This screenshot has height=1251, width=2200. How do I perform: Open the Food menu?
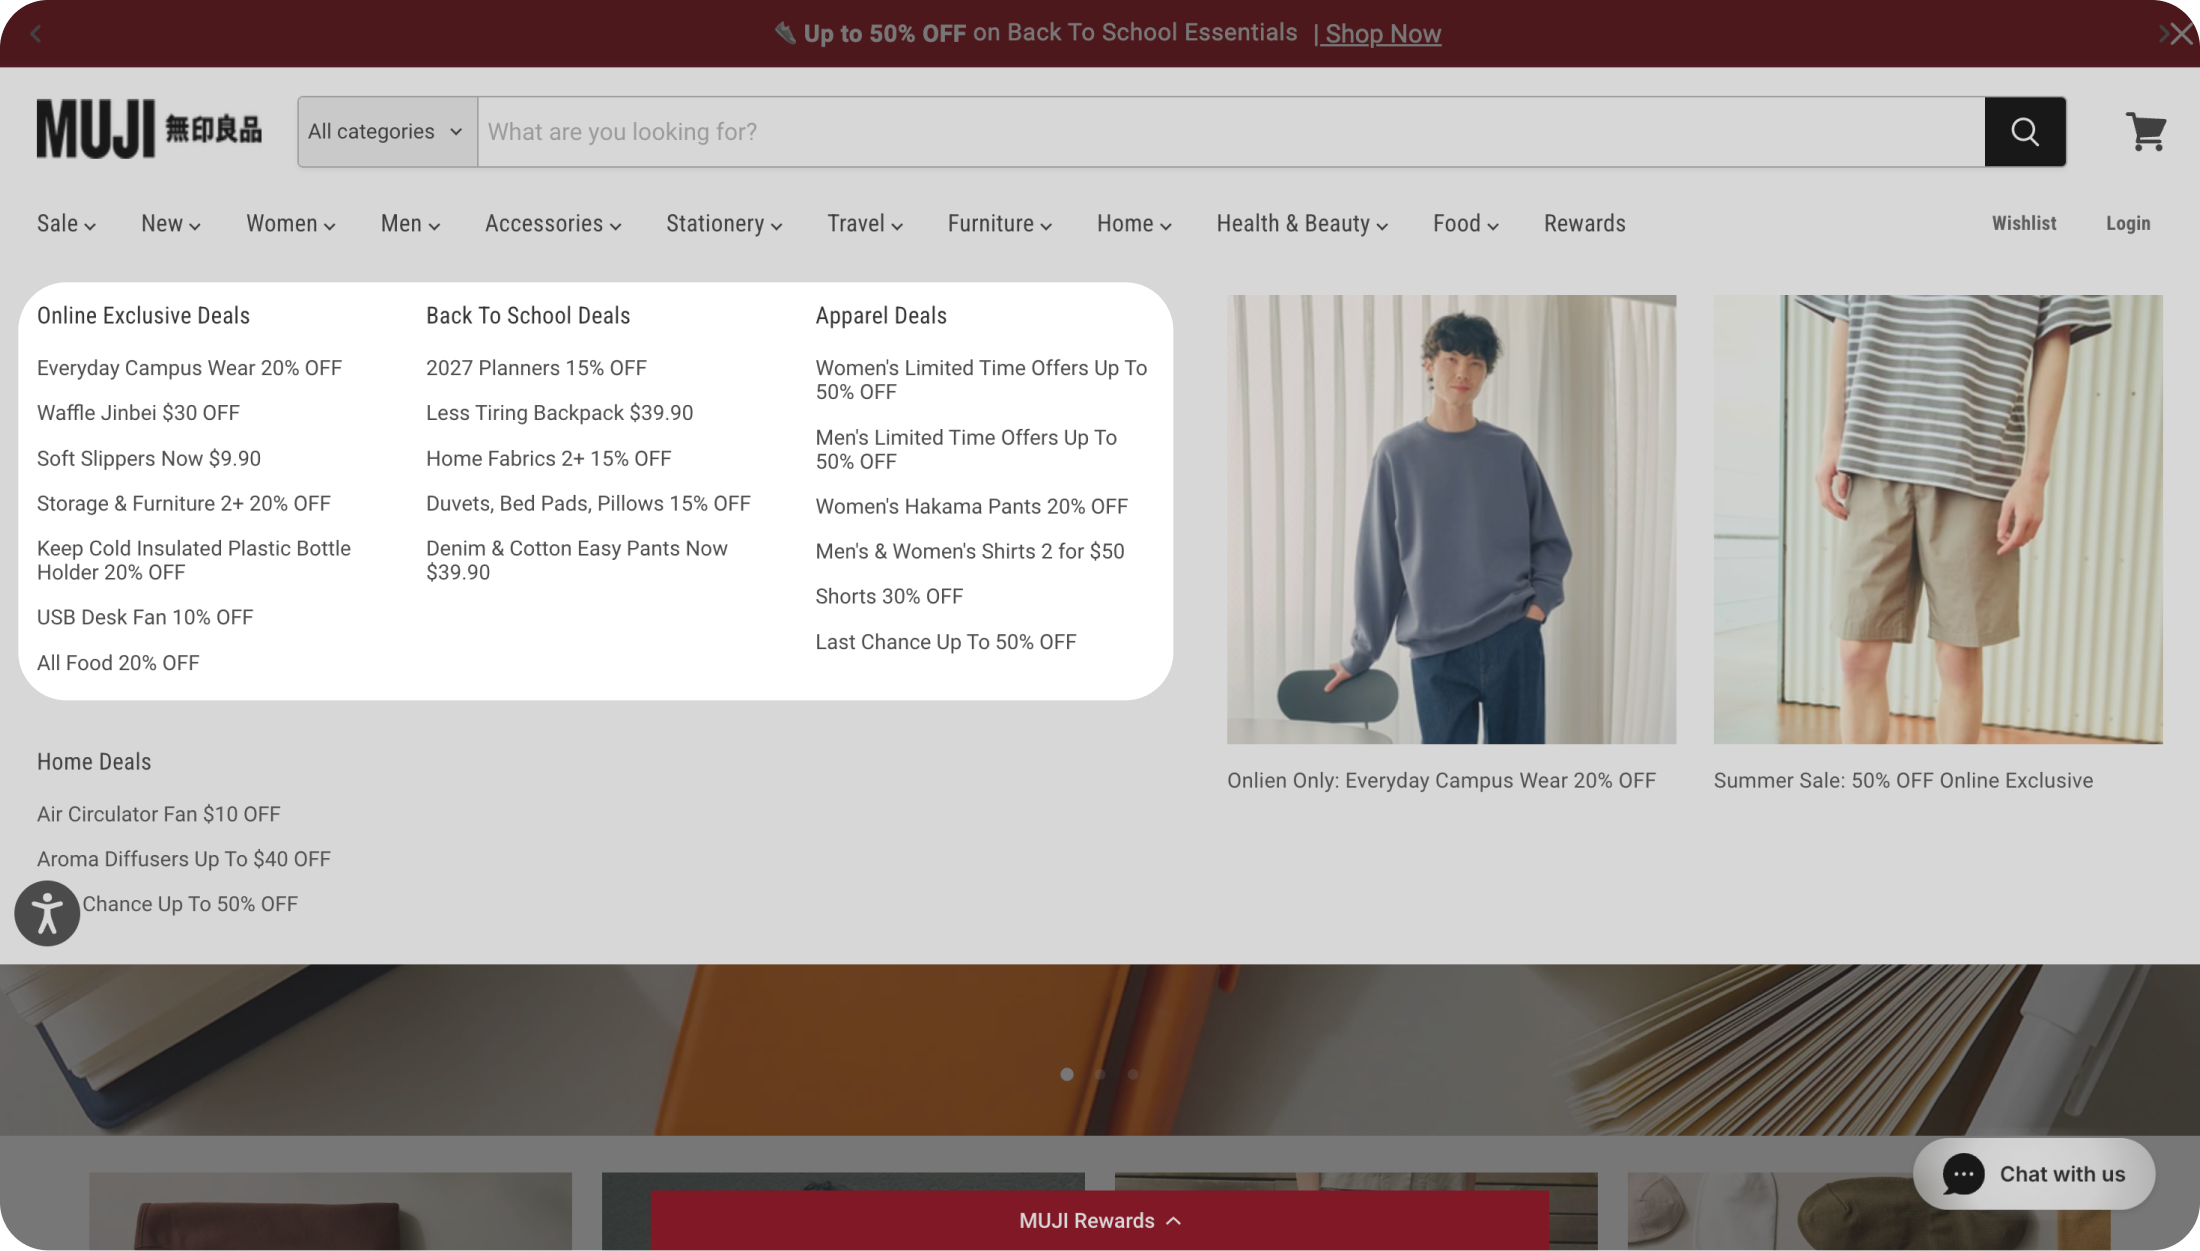1465,223
